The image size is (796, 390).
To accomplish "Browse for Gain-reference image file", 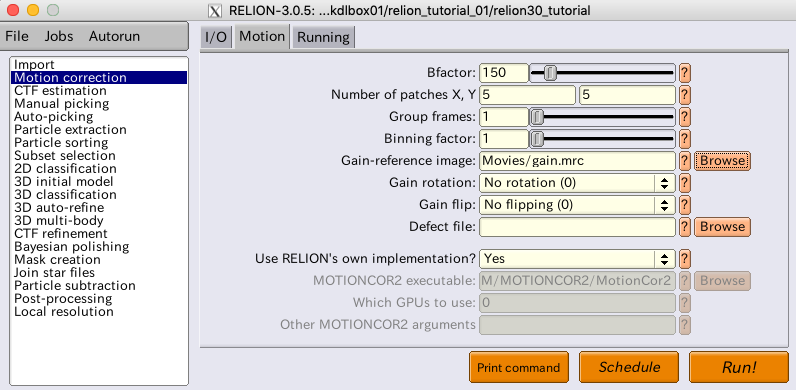I will point(722,161).
